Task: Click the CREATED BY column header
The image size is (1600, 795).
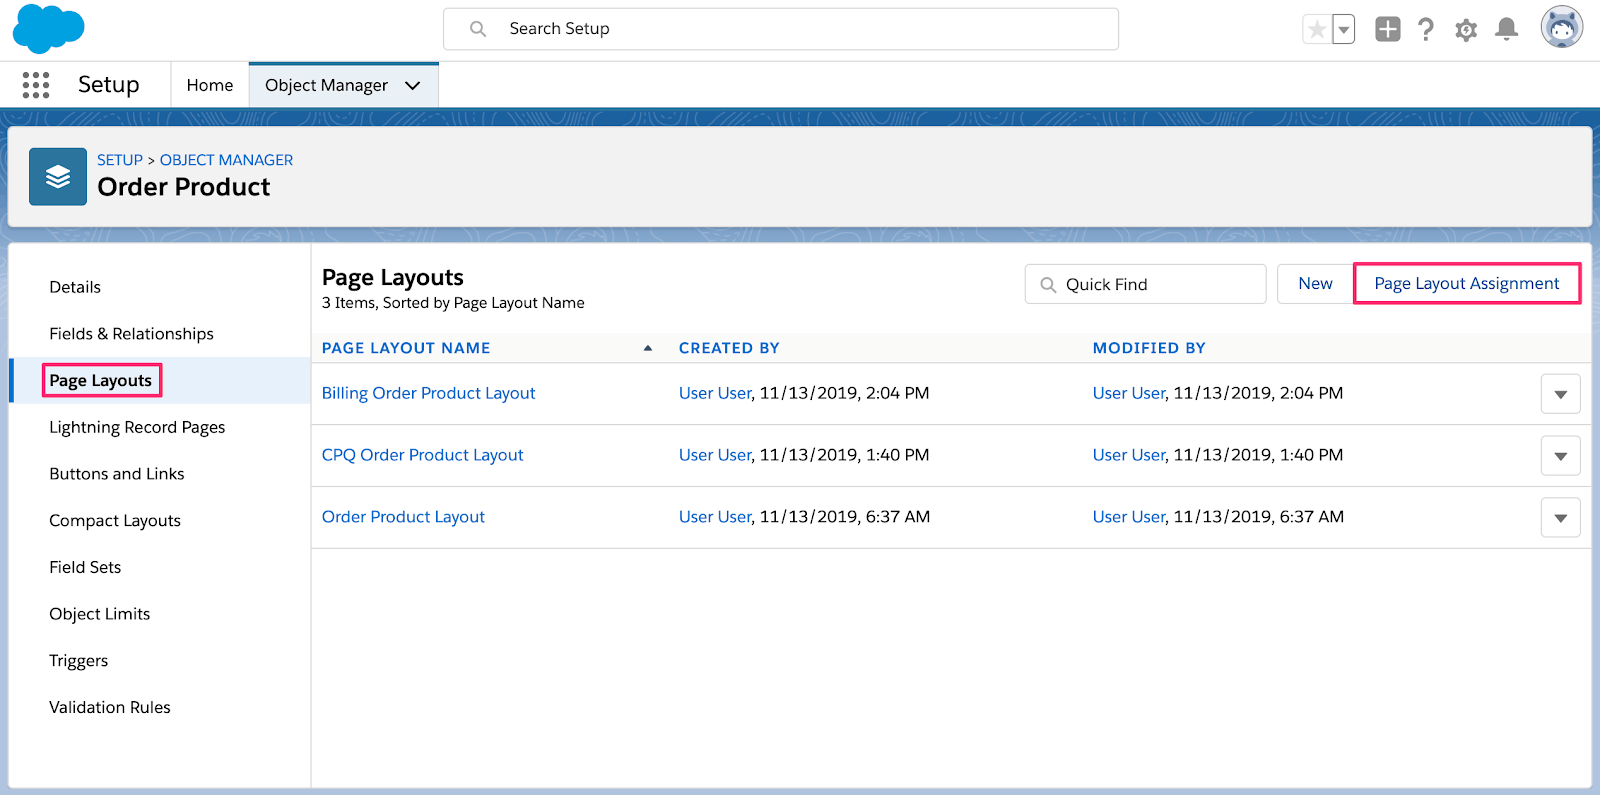Action: click(x=729, y=348)
